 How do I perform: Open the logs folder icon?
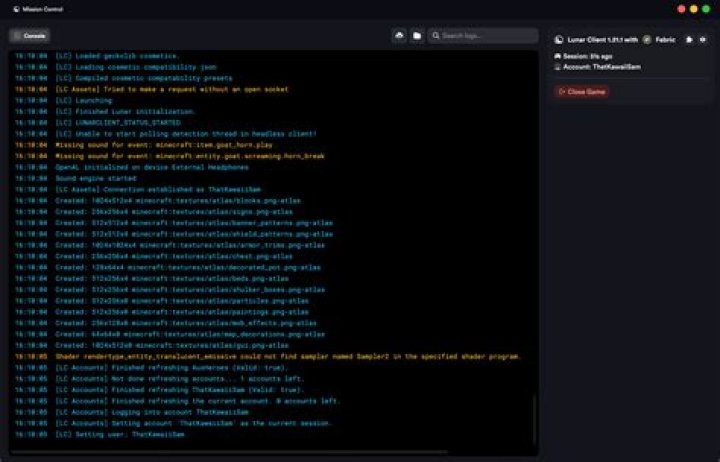[x=417, y=35]
